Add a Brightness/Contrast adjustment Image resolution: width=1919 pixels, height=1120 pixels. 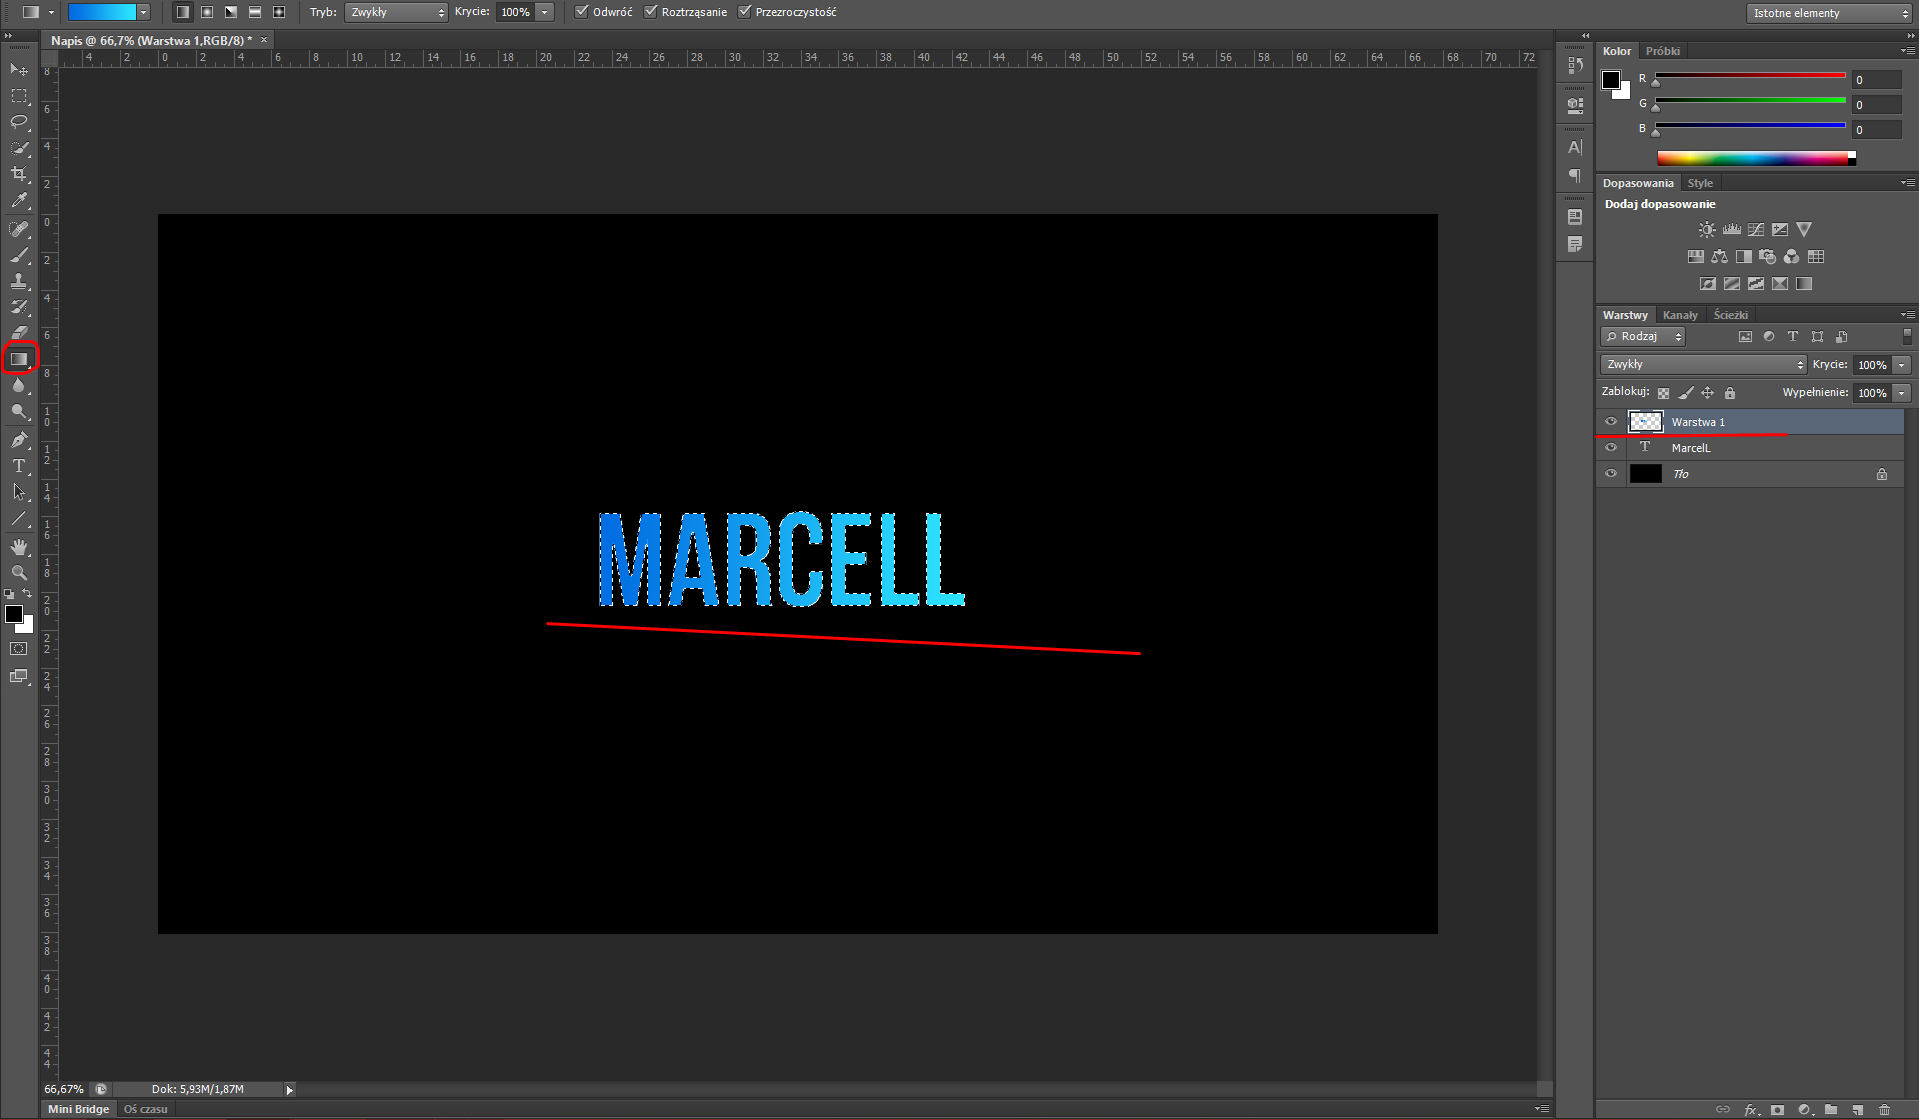click(x=1707, y=230)
